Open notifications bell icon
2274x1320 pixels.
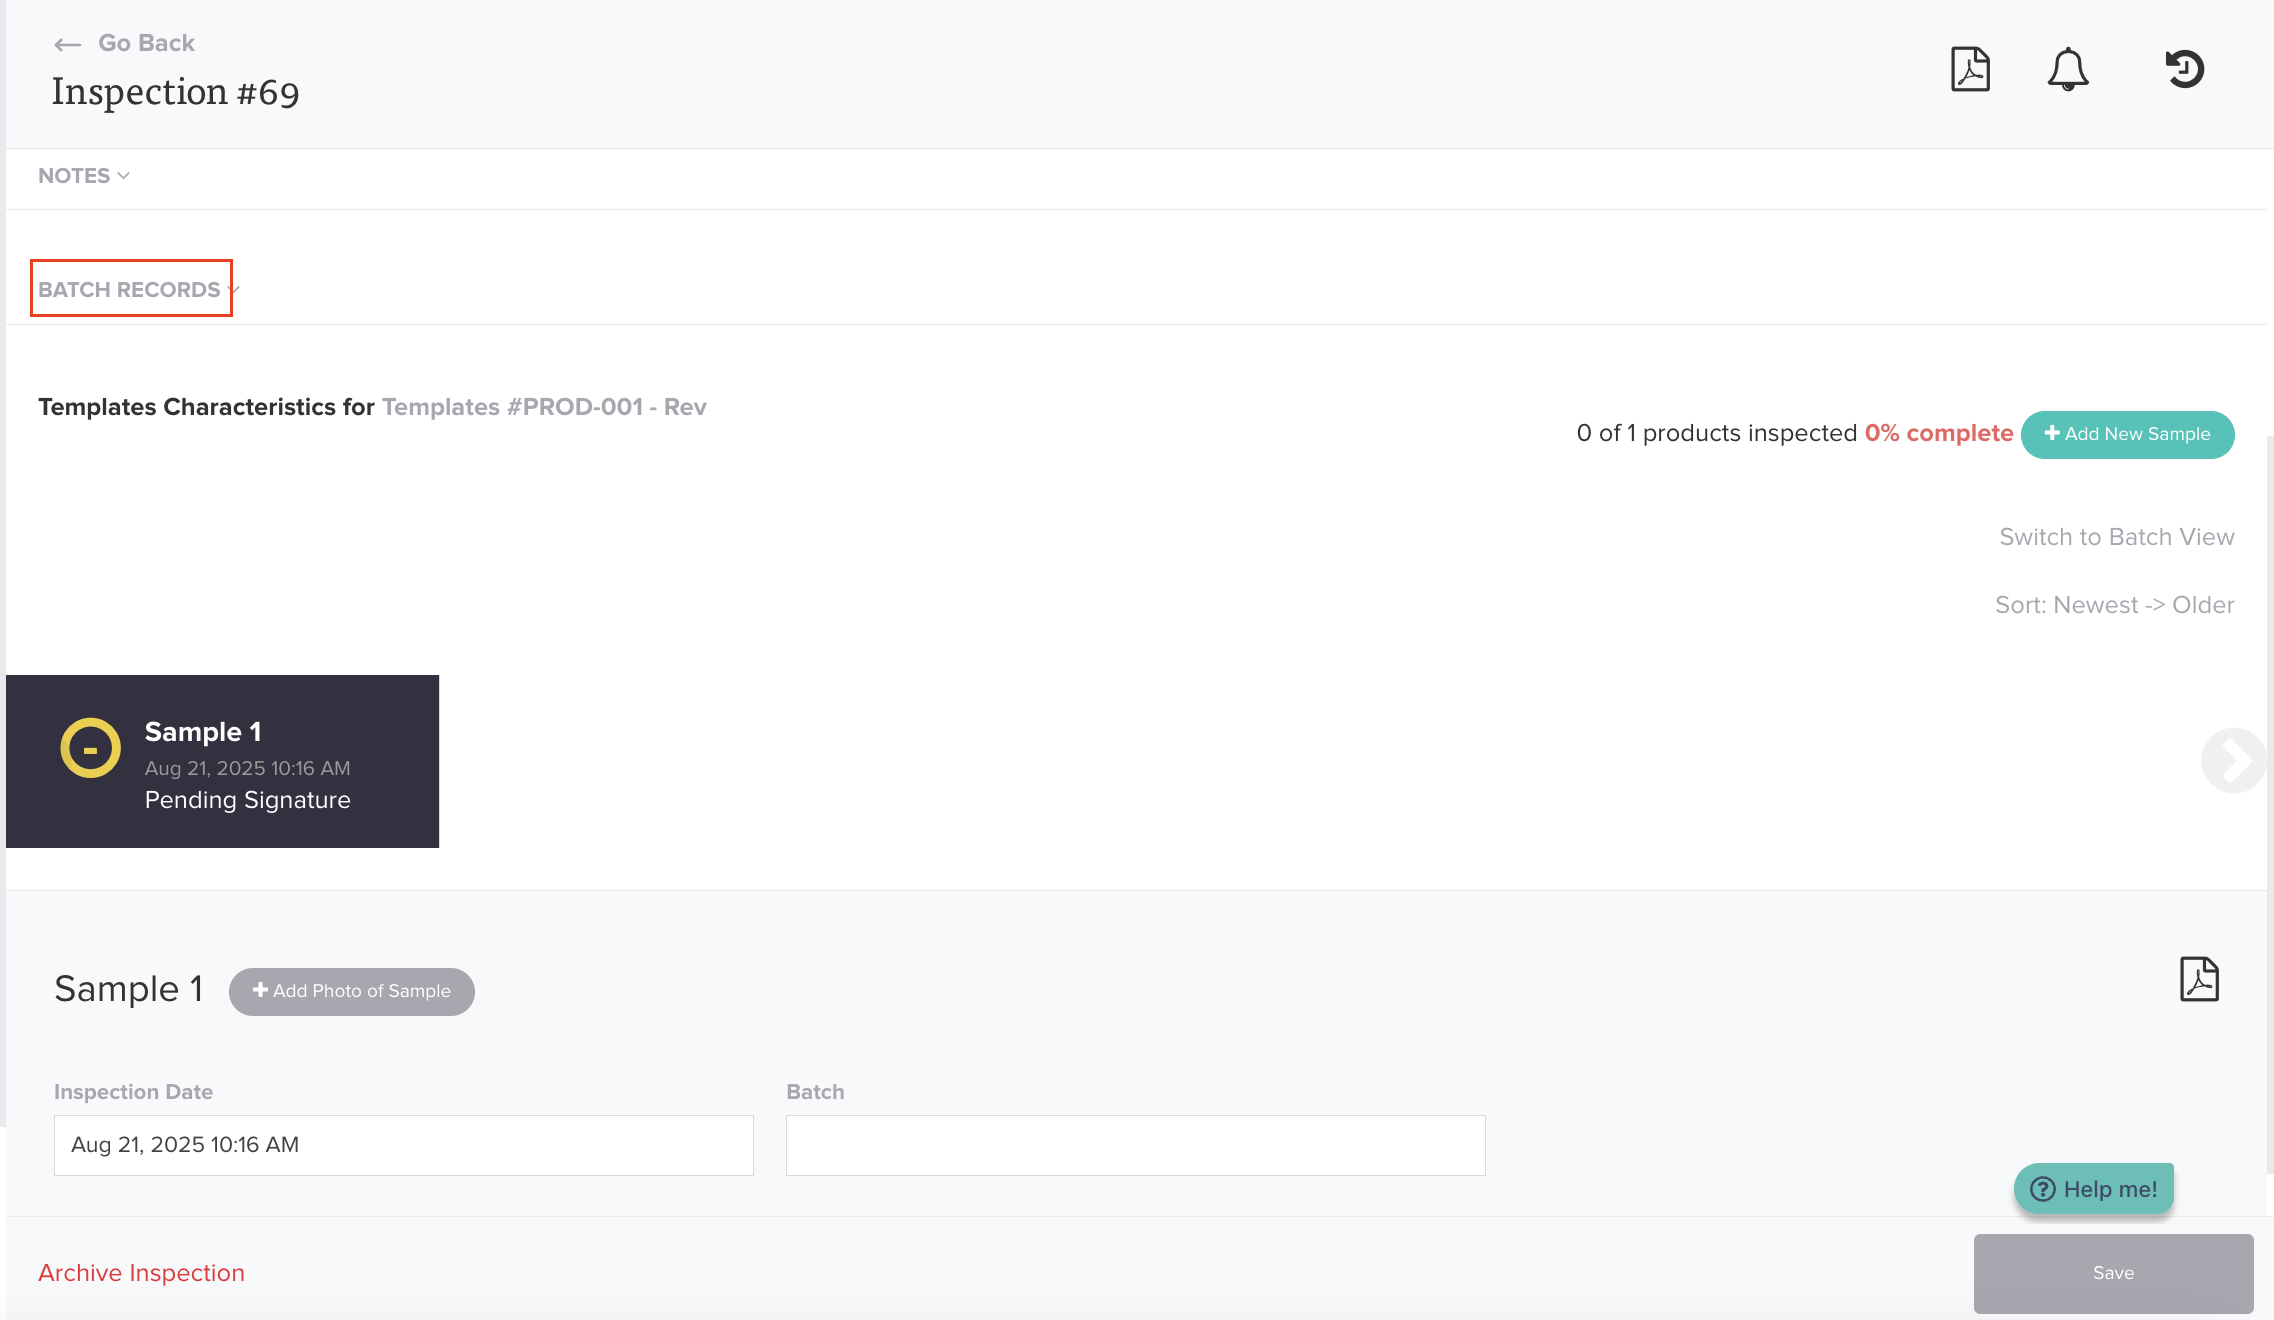point(2067,69)
